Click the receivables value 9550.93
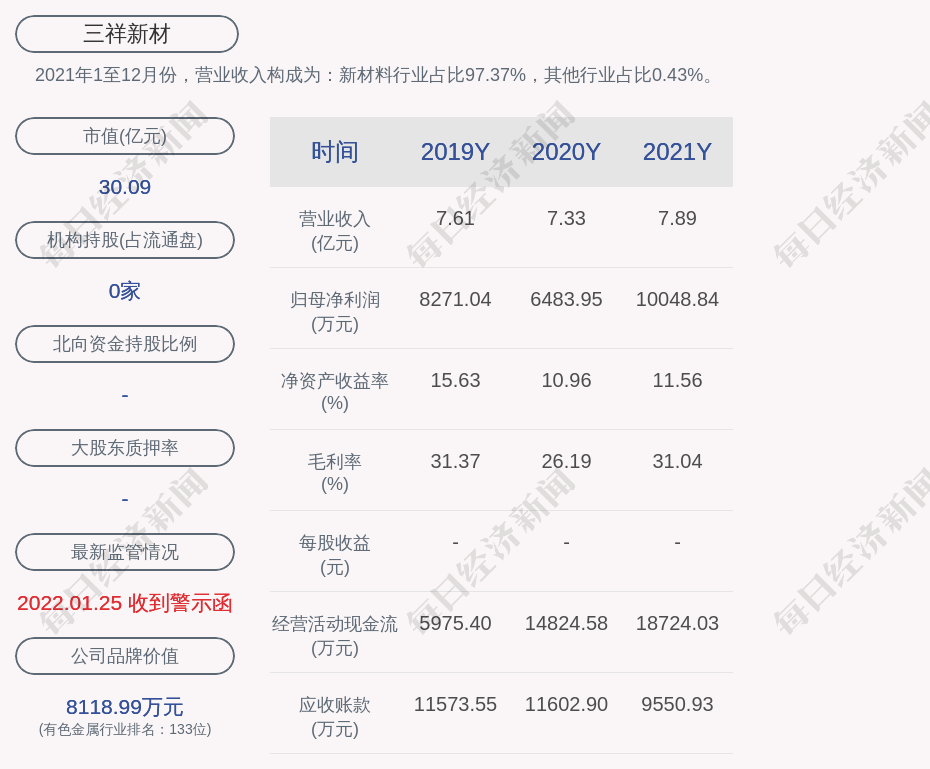The width and height of the screenshot is (930, 769). (x=677, y=704)
